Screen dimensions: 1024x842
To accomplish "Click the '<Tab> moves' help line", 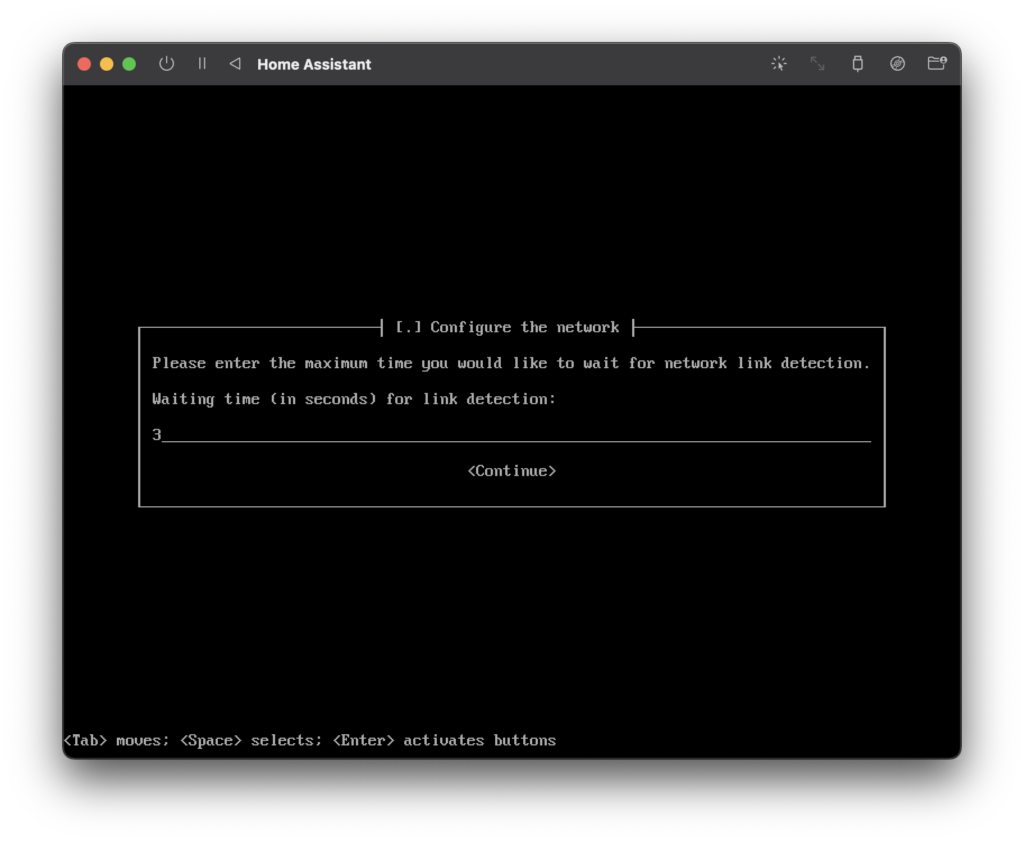I will [x=310, y=740].
